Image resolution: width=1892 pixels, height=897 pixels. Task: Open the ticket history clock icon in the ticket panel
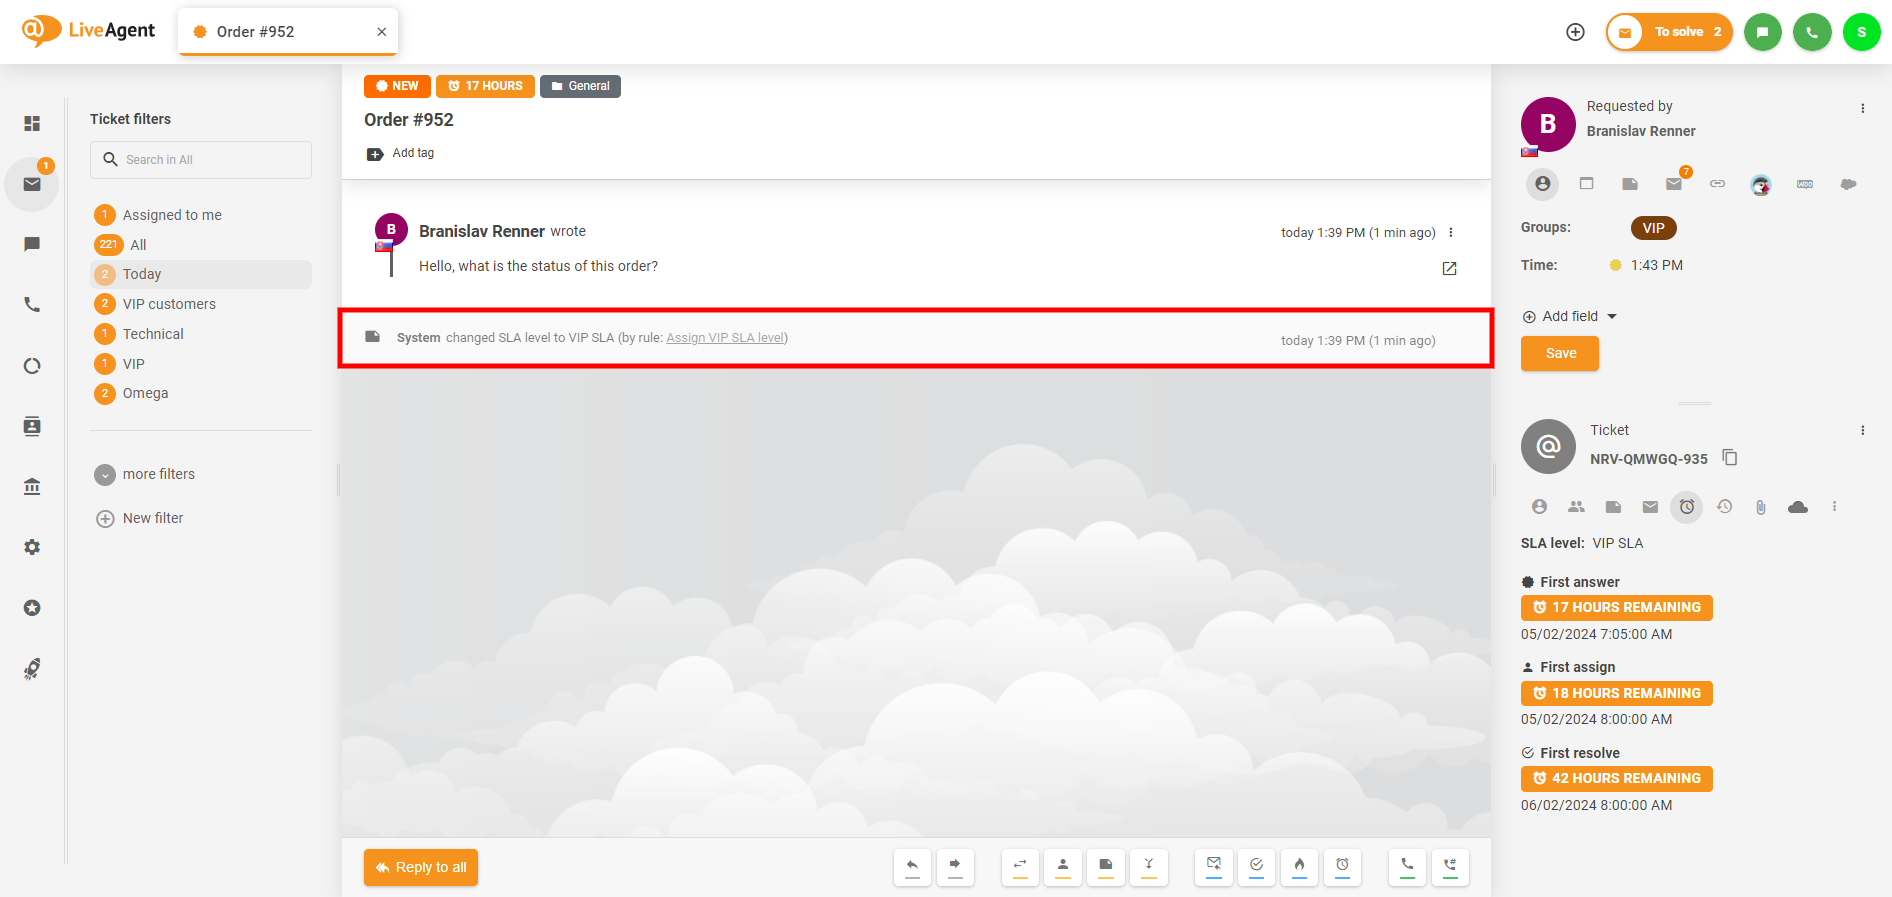(x=1724, y=507)
